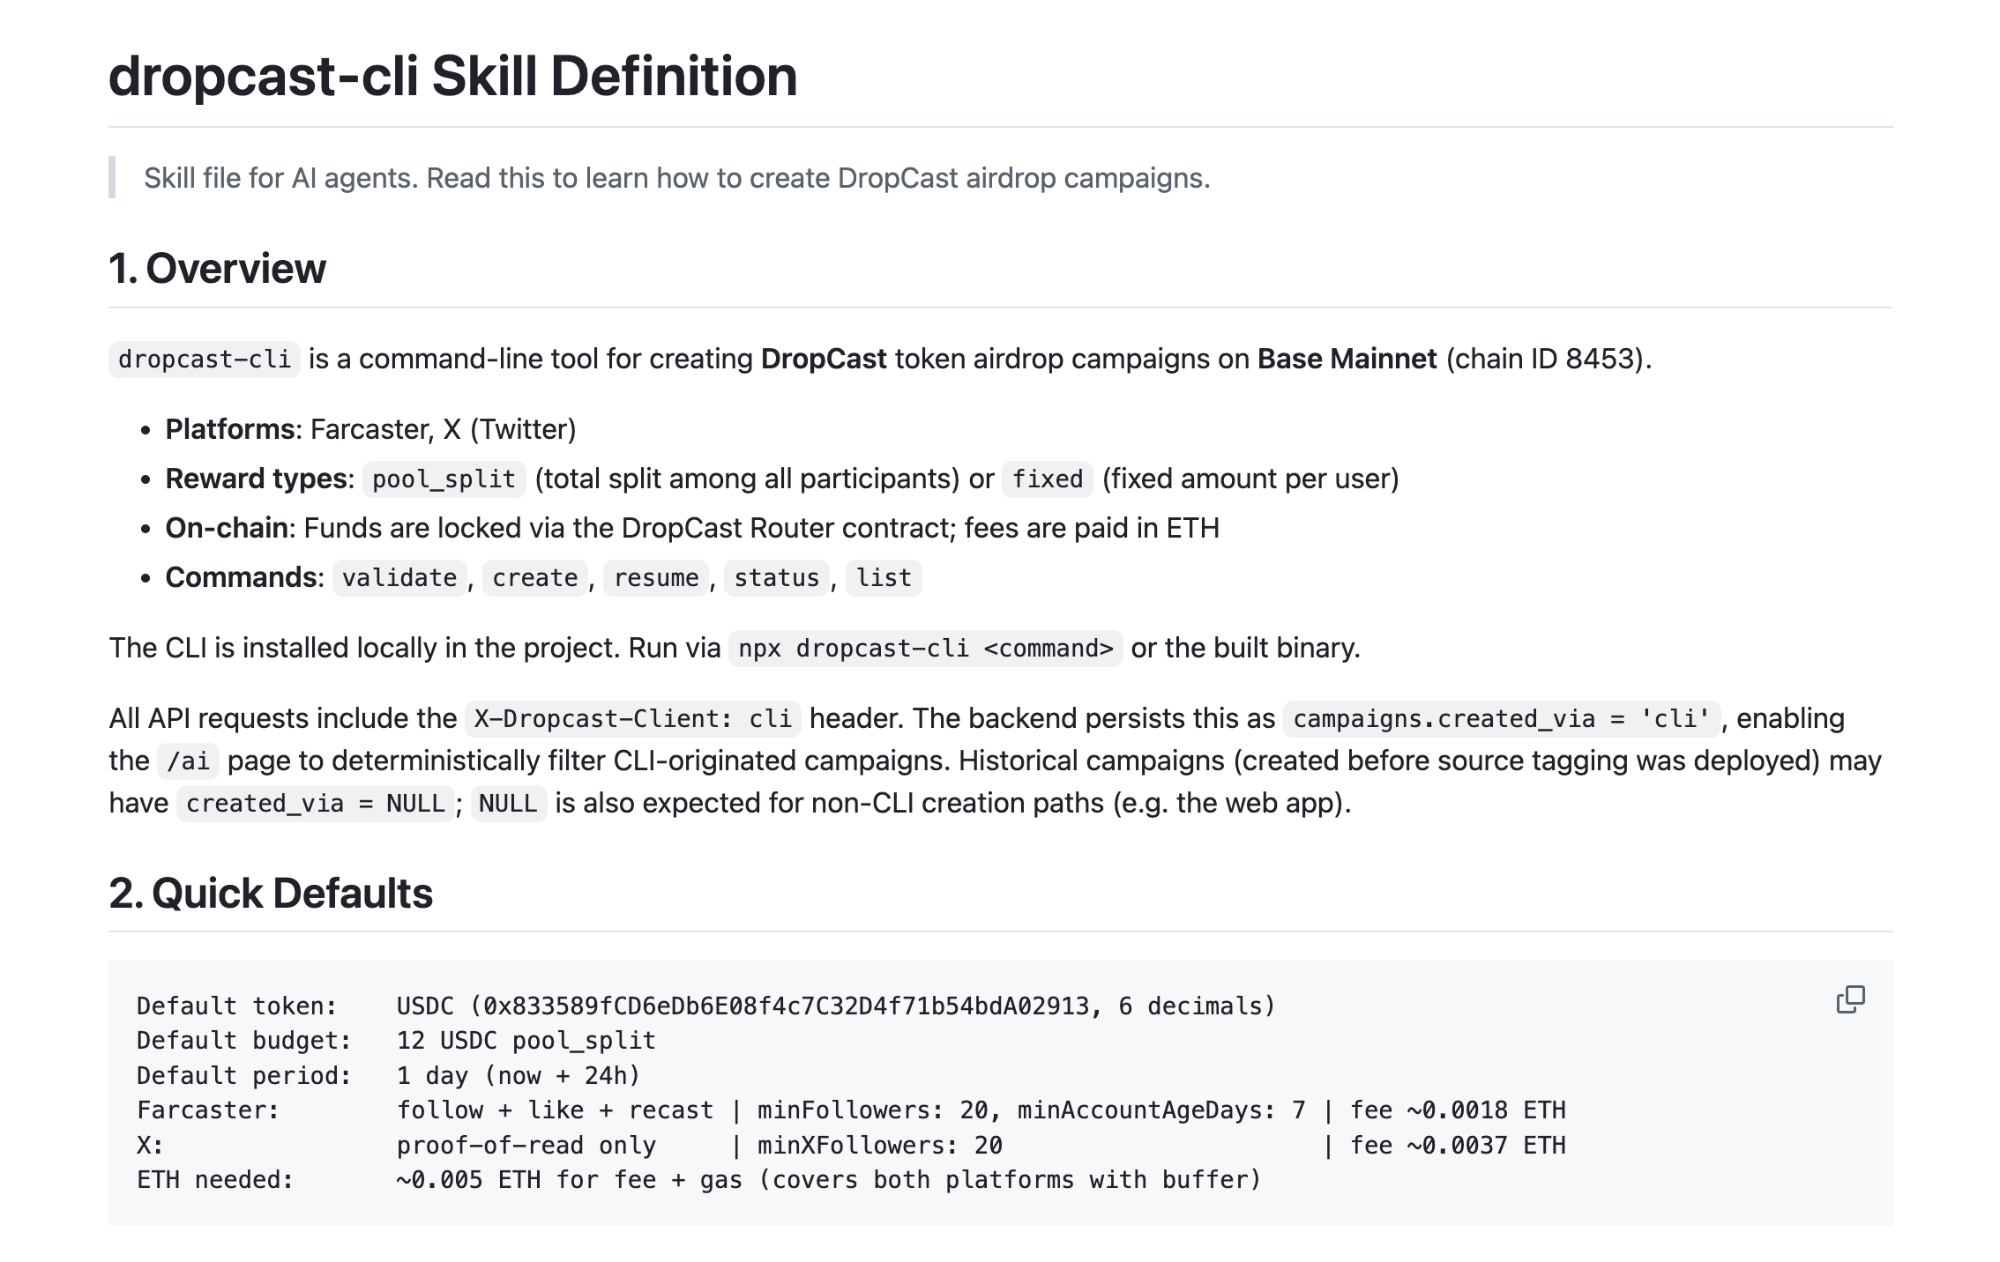Click the fixed reward type code tag

click(1047, 479)
